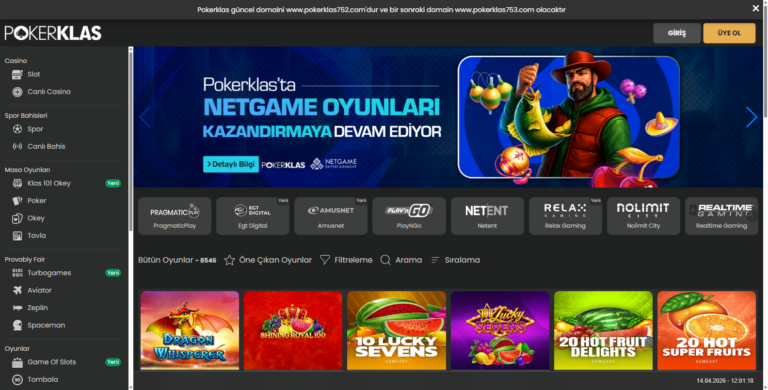Select Spaceman helmet icon
Viewport: 768px width, 390px height.
coord(17,325)
